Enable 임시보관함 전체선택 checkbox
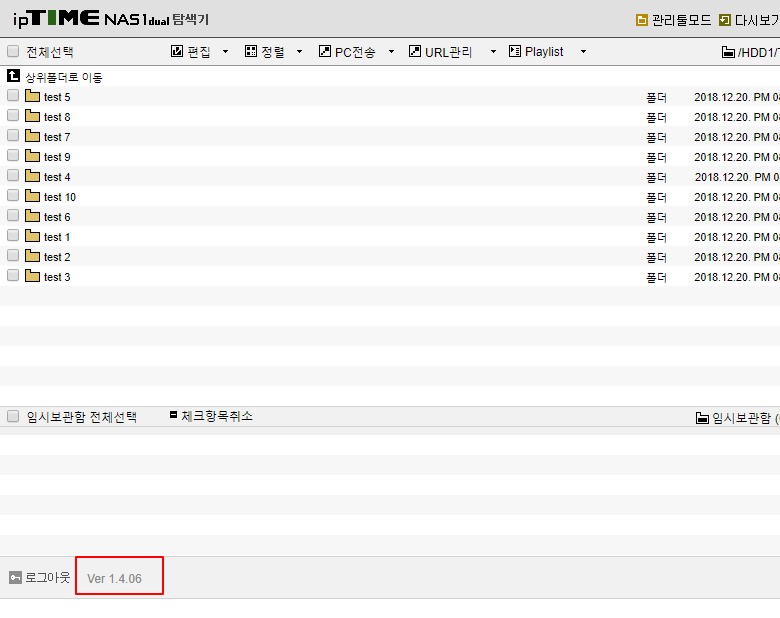 pyautogui.click(x=13, y=416)
